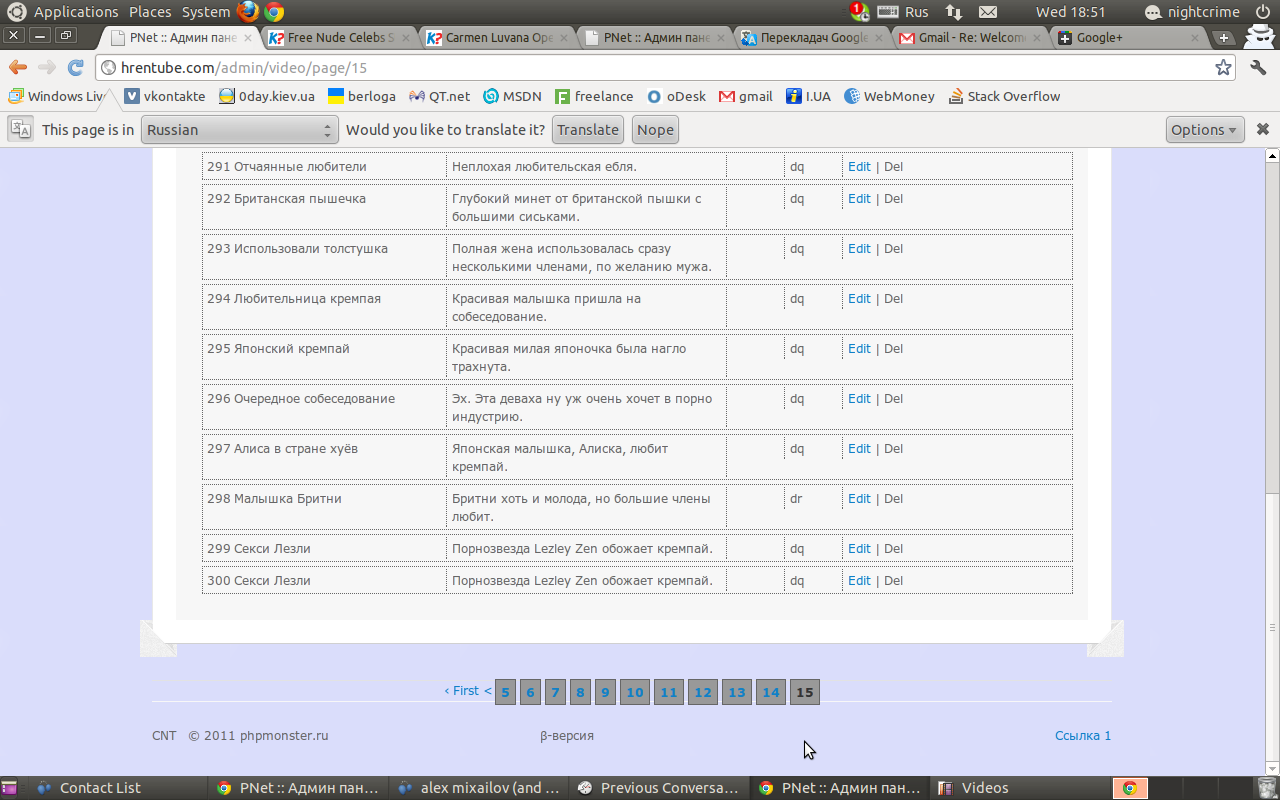Go to page 5 in pagination
The image size is (1280, 800).
pos(505,692)
